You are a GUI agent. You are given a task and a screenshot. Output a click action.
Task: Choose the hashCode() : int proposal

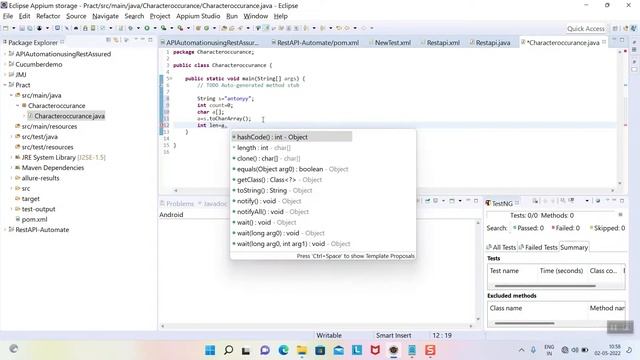pyautogui.click(x=291, y=137)
